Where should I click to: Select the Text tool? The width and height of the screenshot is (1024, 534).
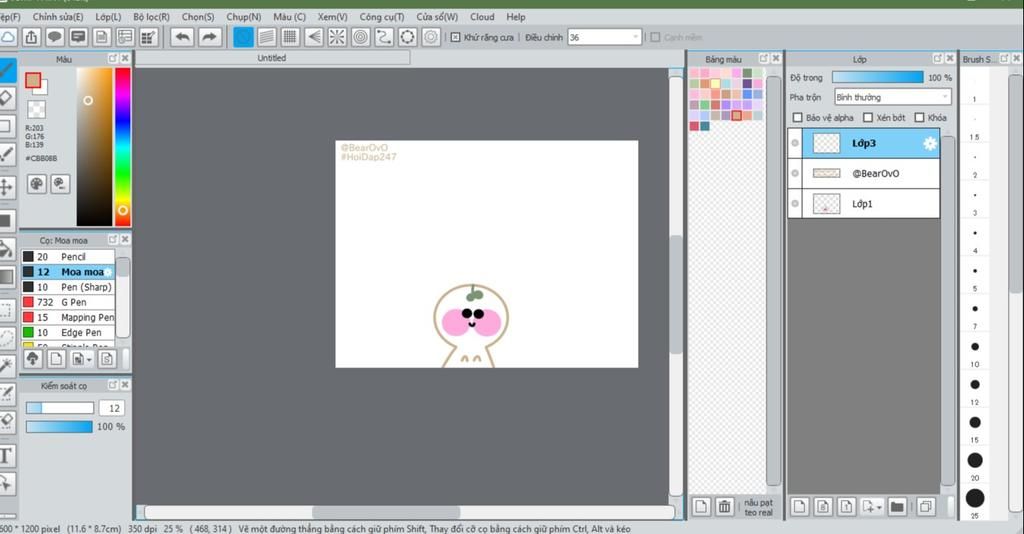(7, 456)
